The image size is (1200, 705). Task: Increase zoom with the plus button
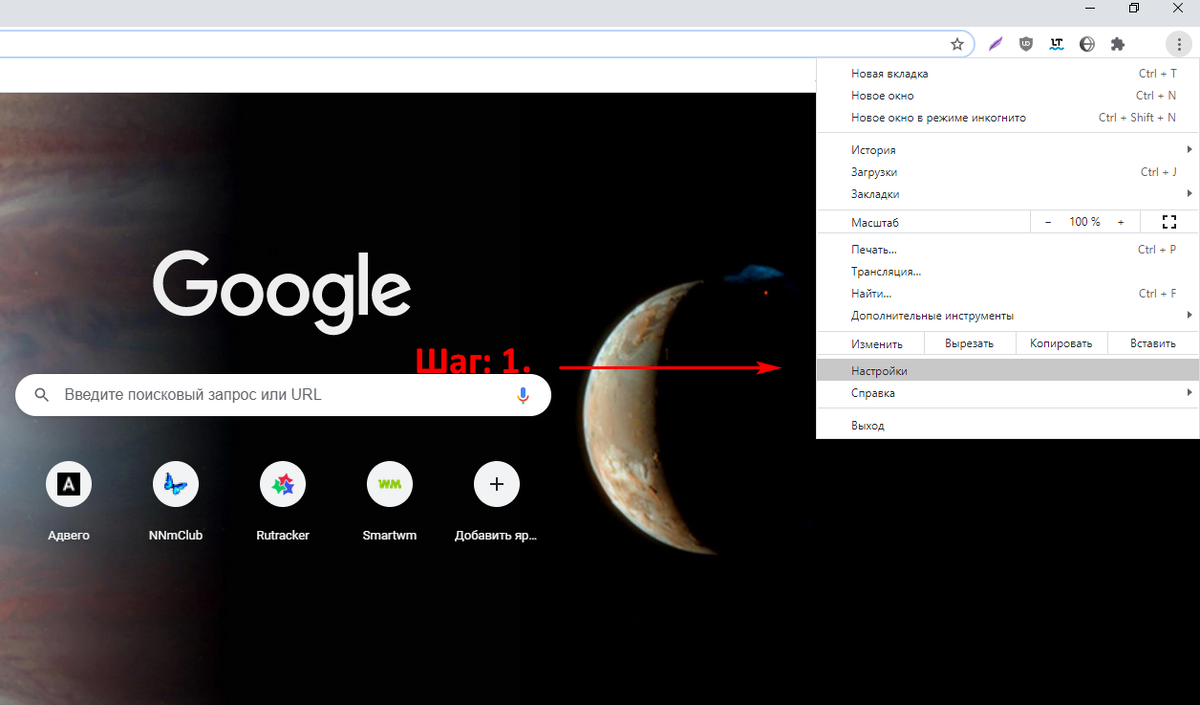point(1121,222)
